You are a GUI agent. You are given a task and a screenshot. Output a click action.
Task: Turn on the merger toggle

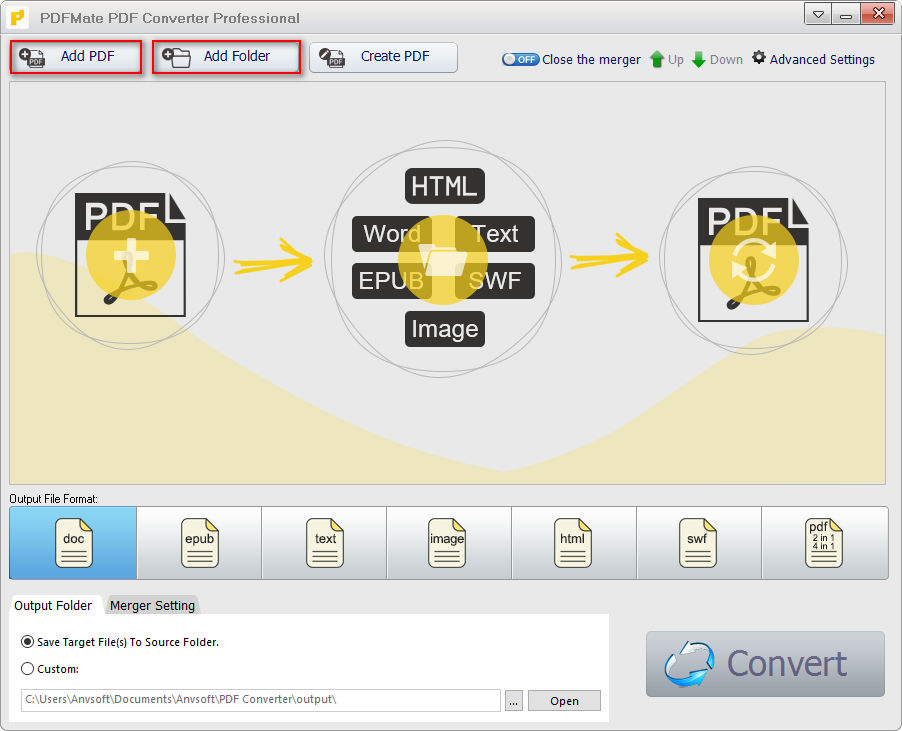(x=520, y=59)
